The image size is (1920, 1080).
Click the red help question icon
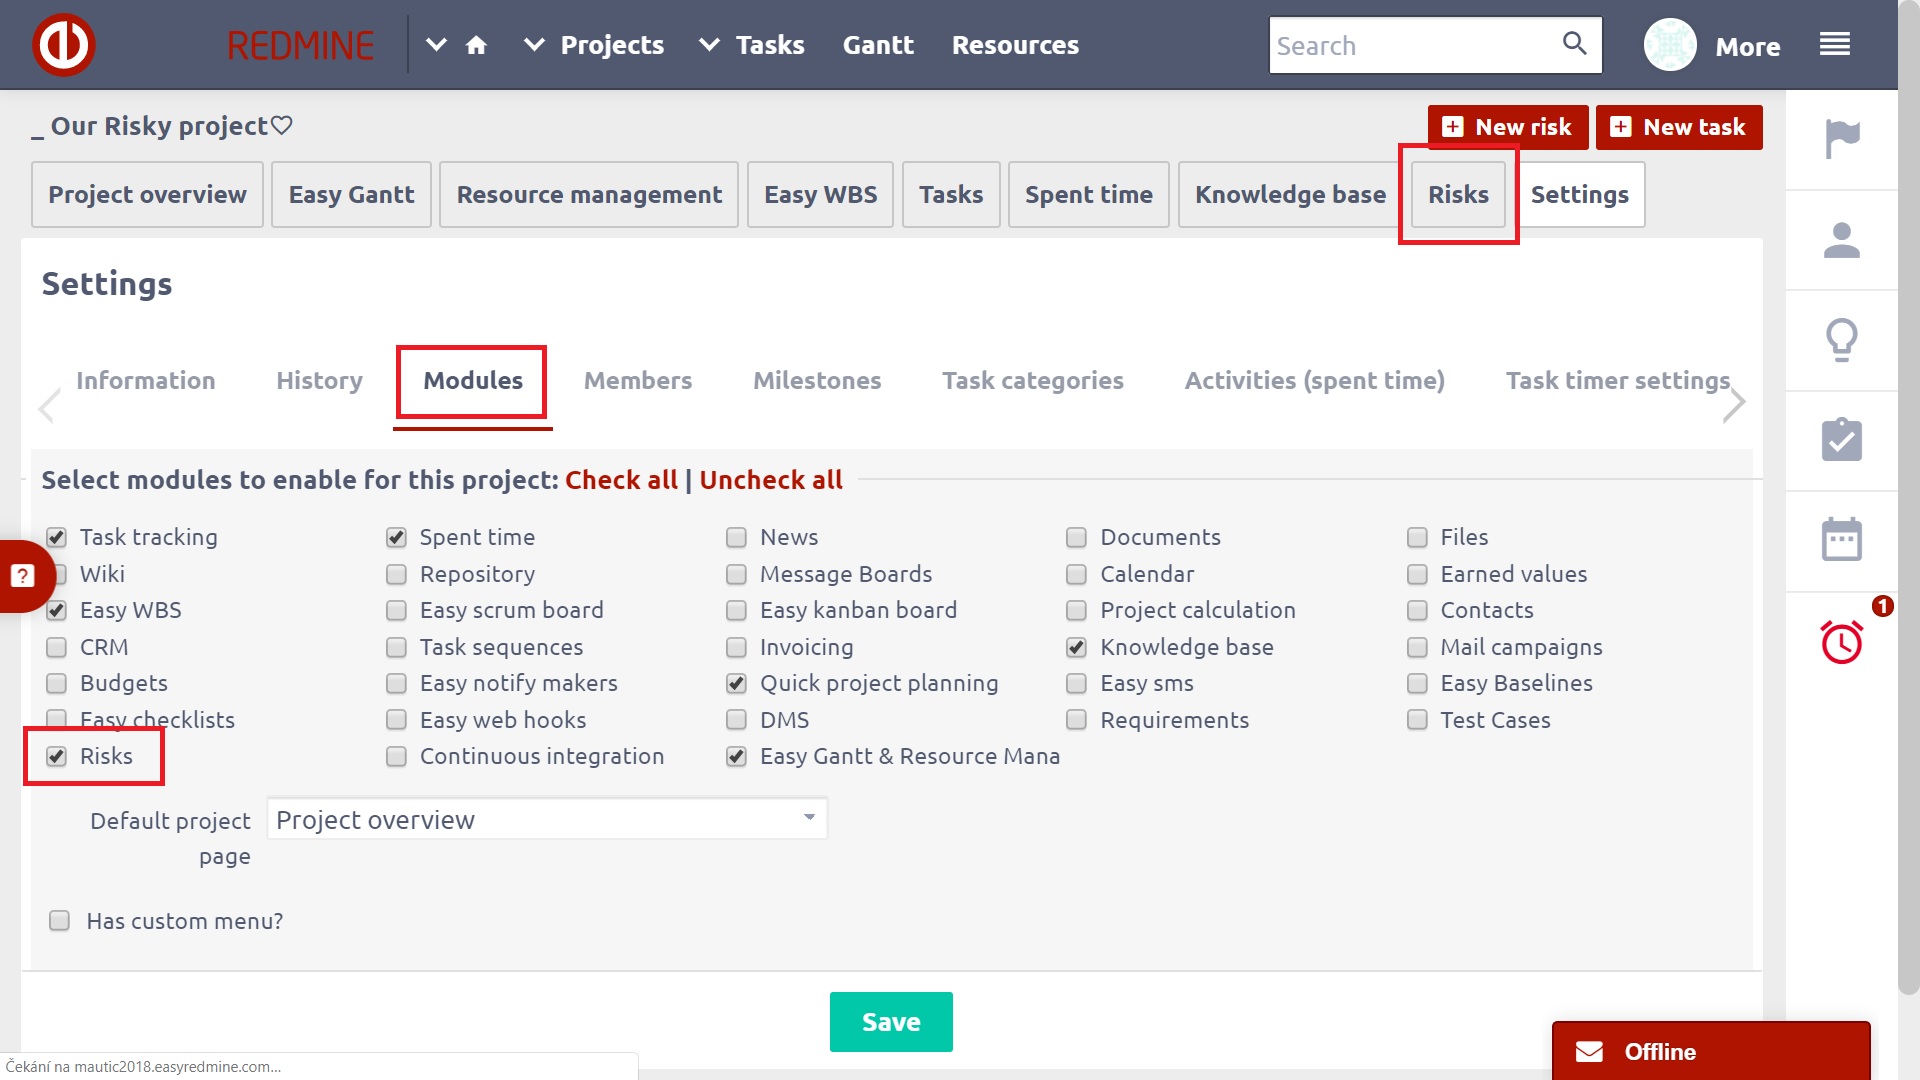pyautogui.click(x=22, y=576)
